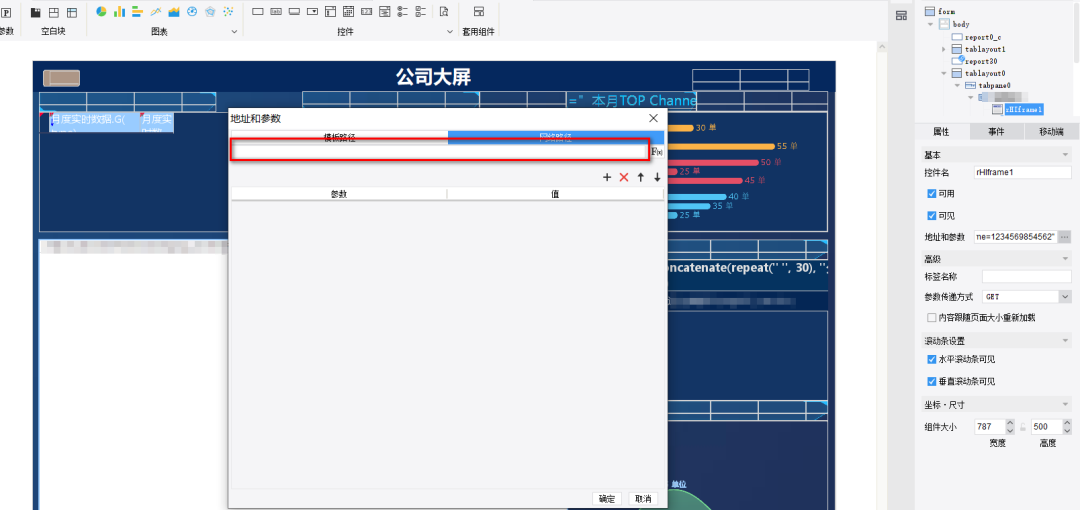Click the network path input field

pos(439,152)
